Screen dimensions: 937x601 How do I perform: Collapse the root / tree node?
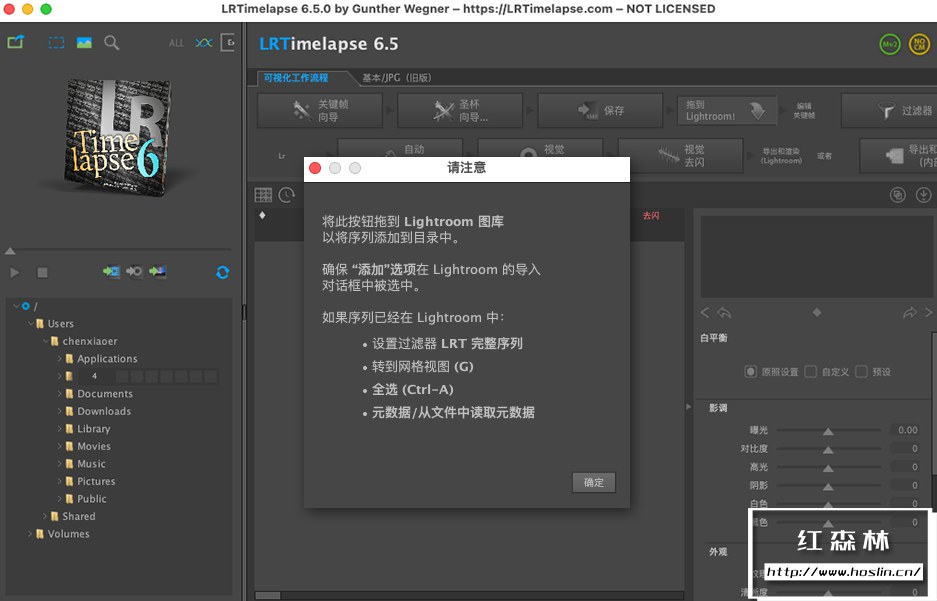point(16,306)
